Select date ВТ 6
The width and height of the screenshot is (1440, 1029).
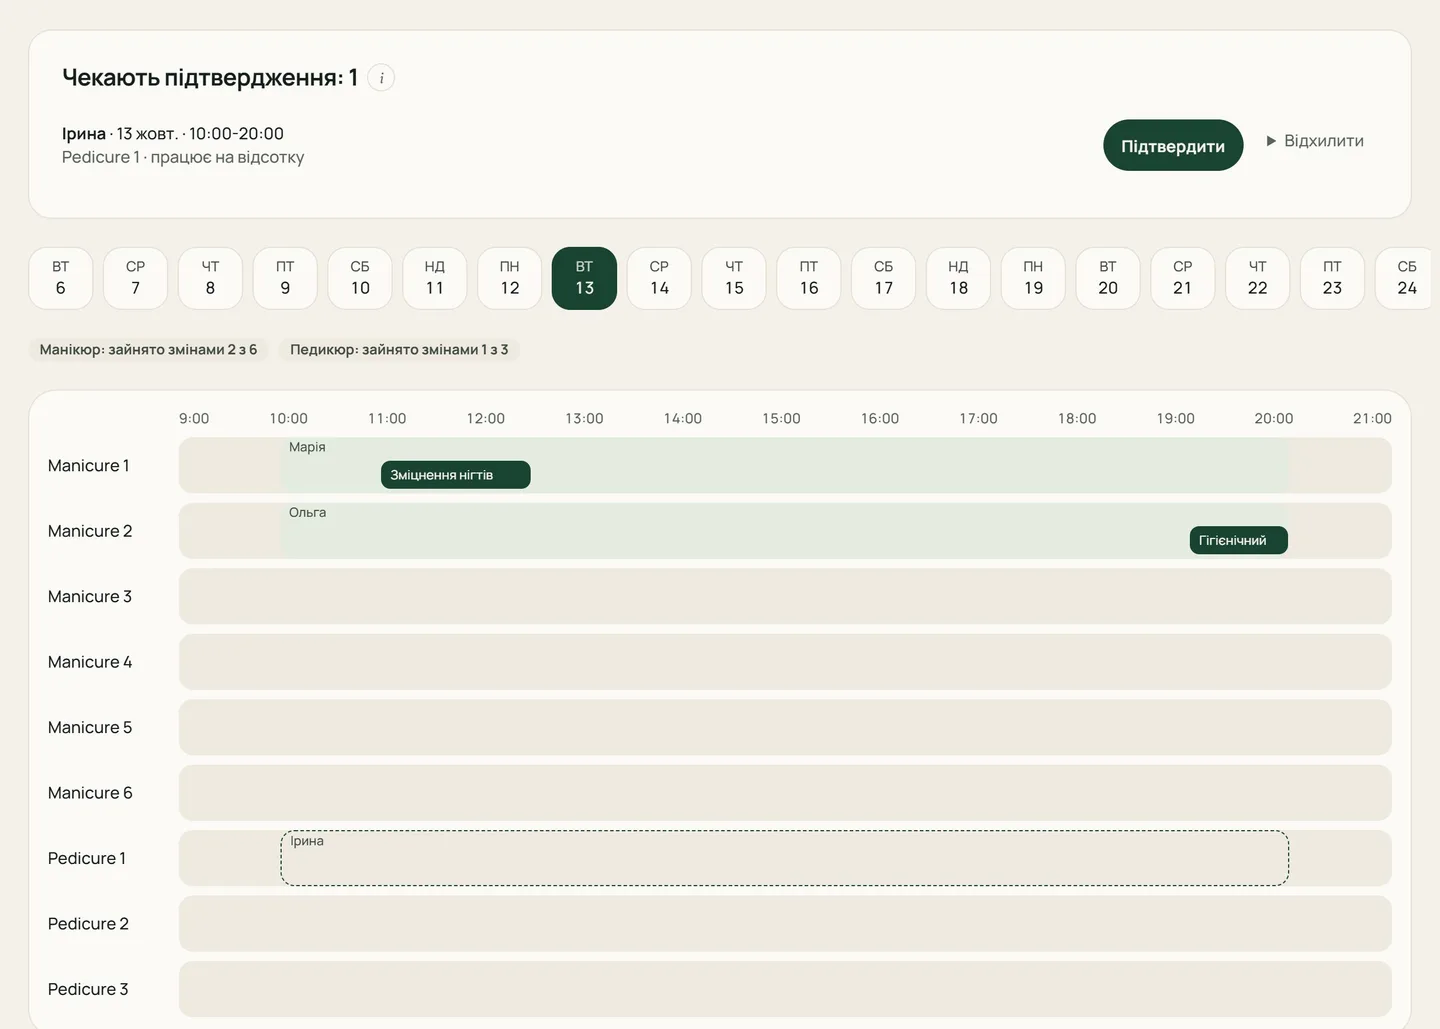pyautogui.click(x=61, y=278)
